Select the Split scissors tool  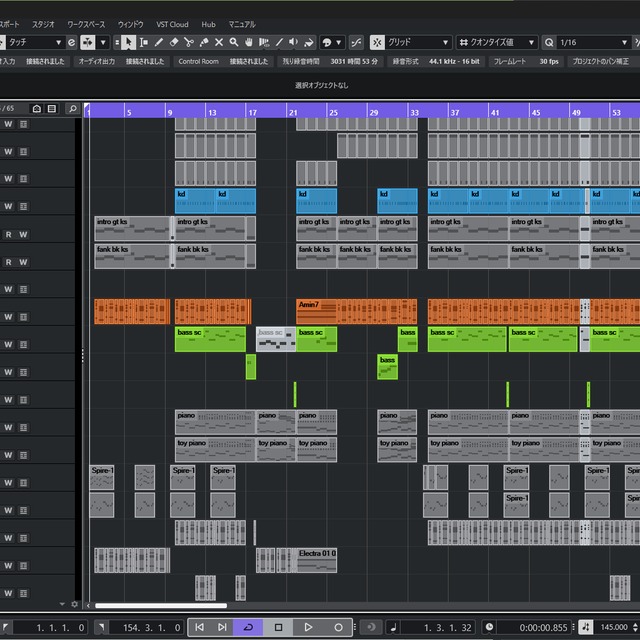tap(189, 42)
